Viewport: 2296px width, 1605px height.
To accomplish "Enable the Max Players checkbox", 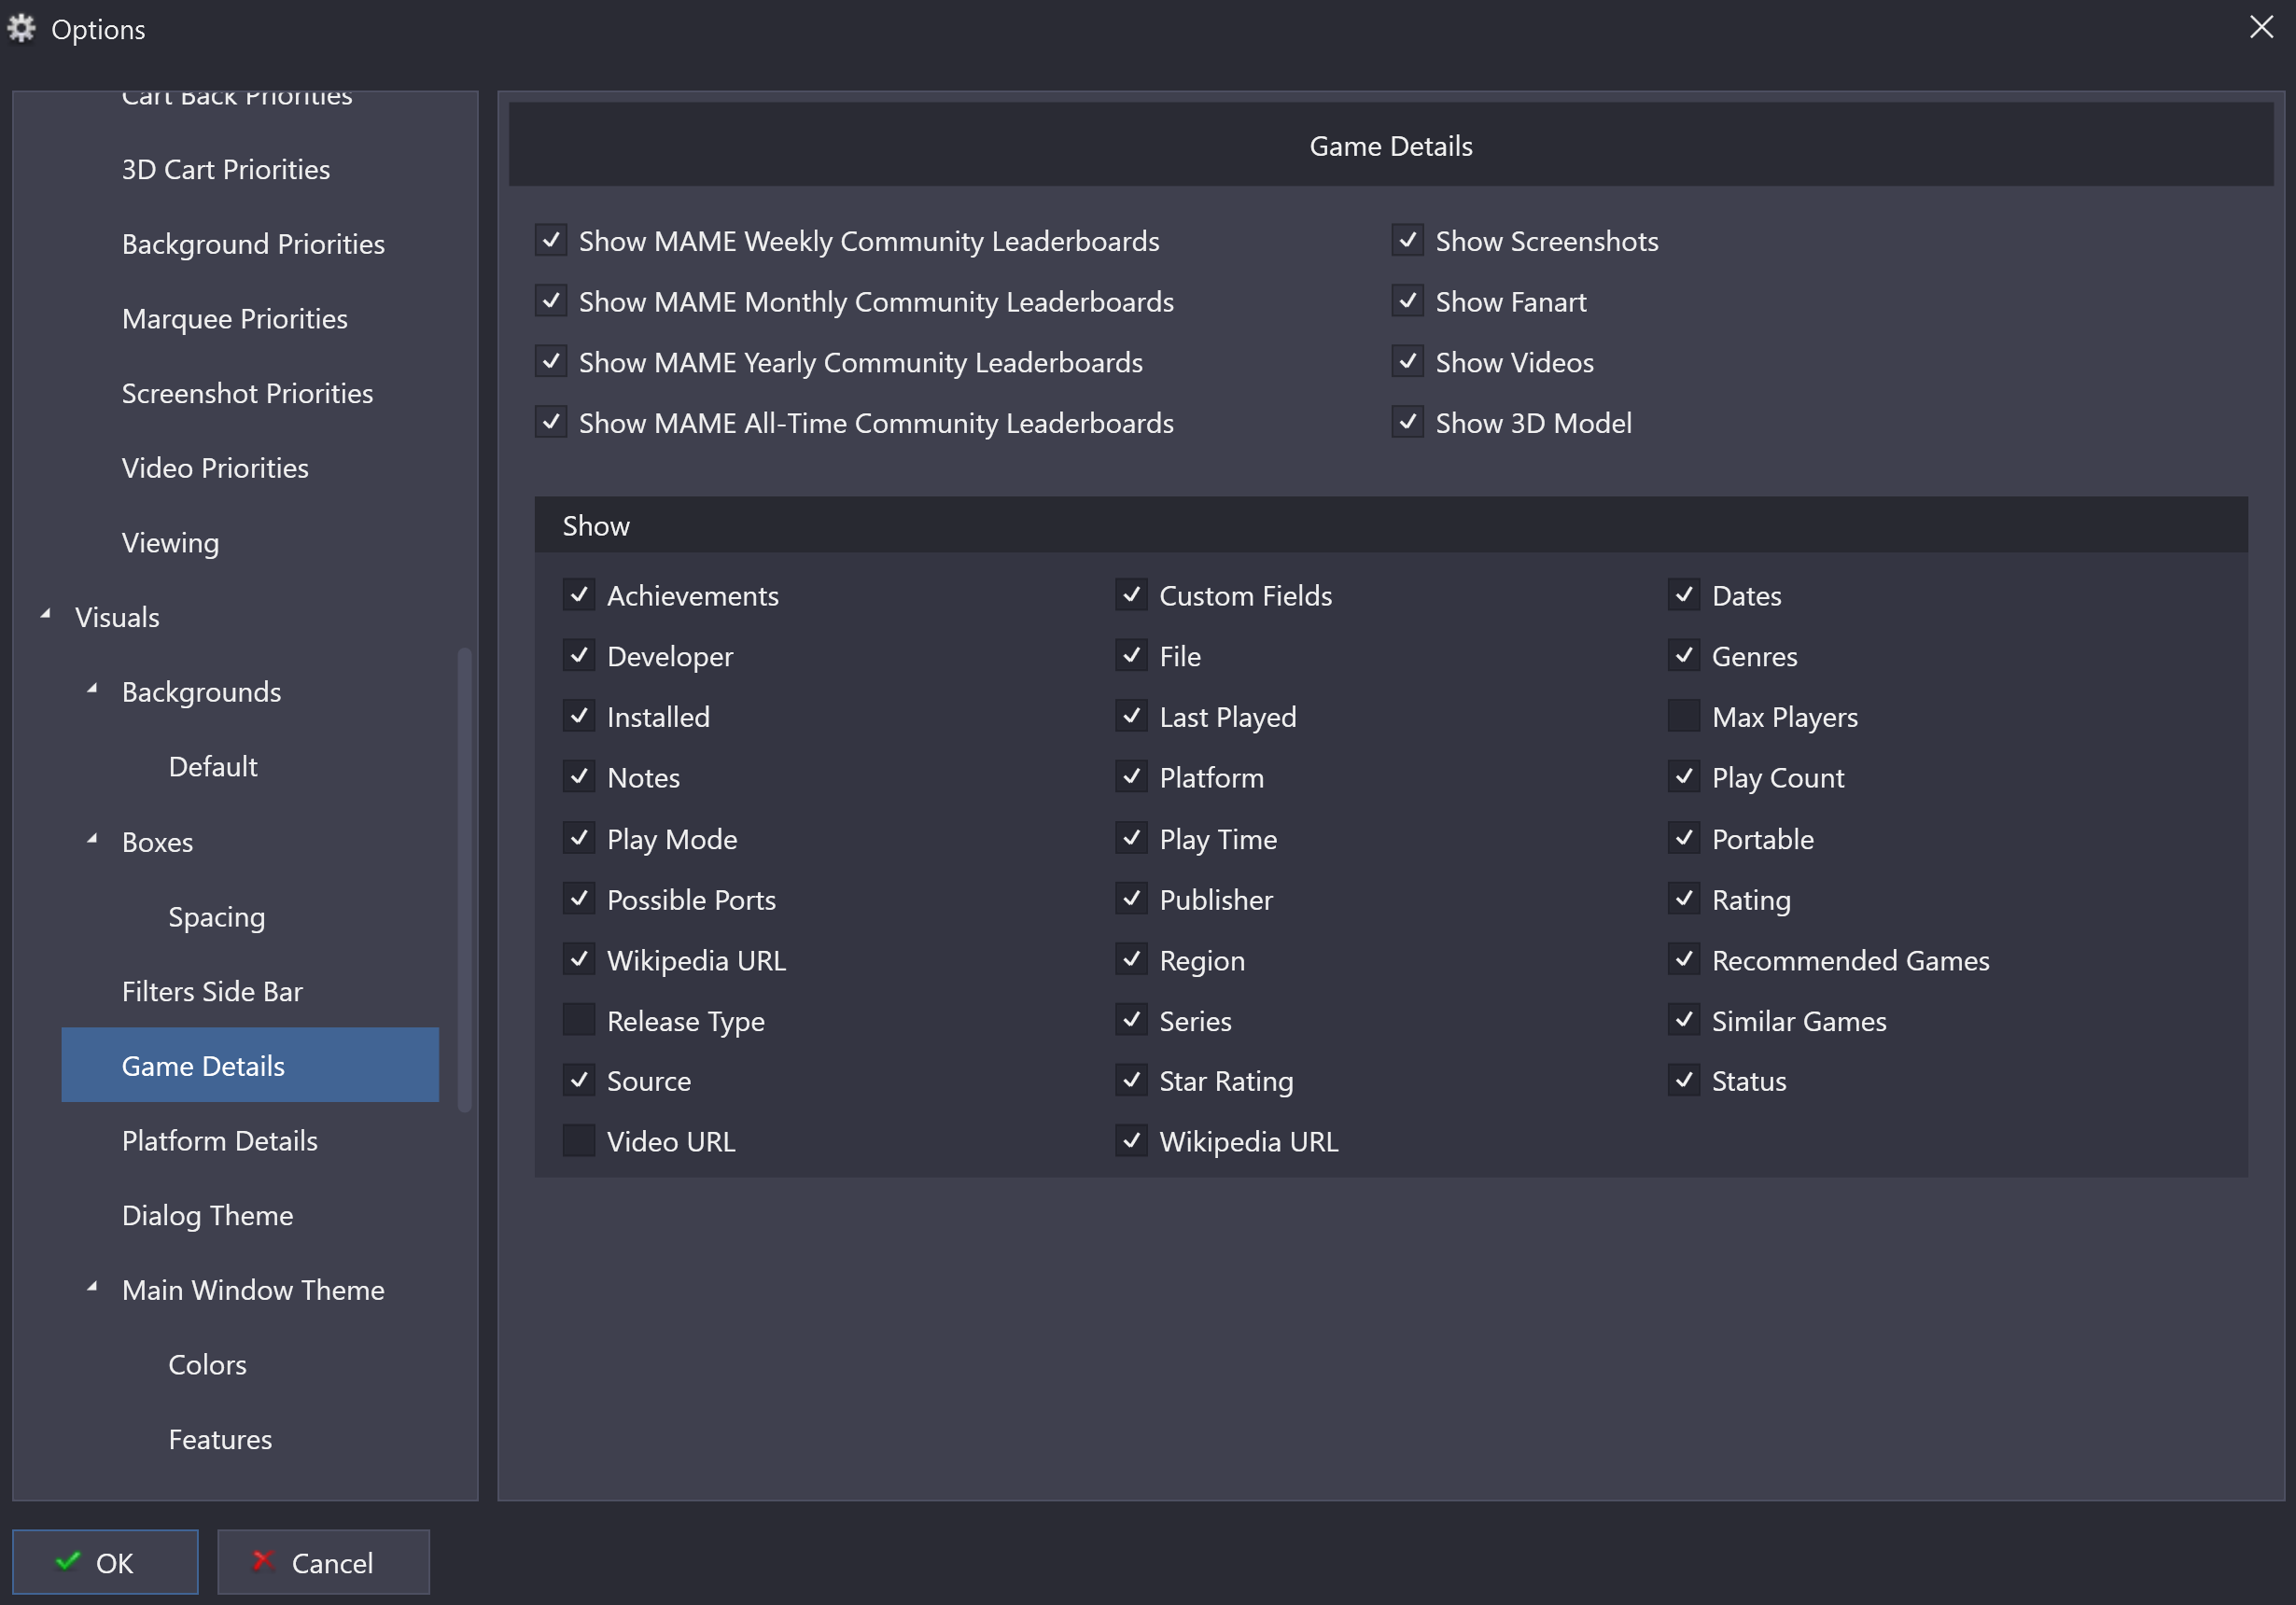I will (x=1684, y=716).
